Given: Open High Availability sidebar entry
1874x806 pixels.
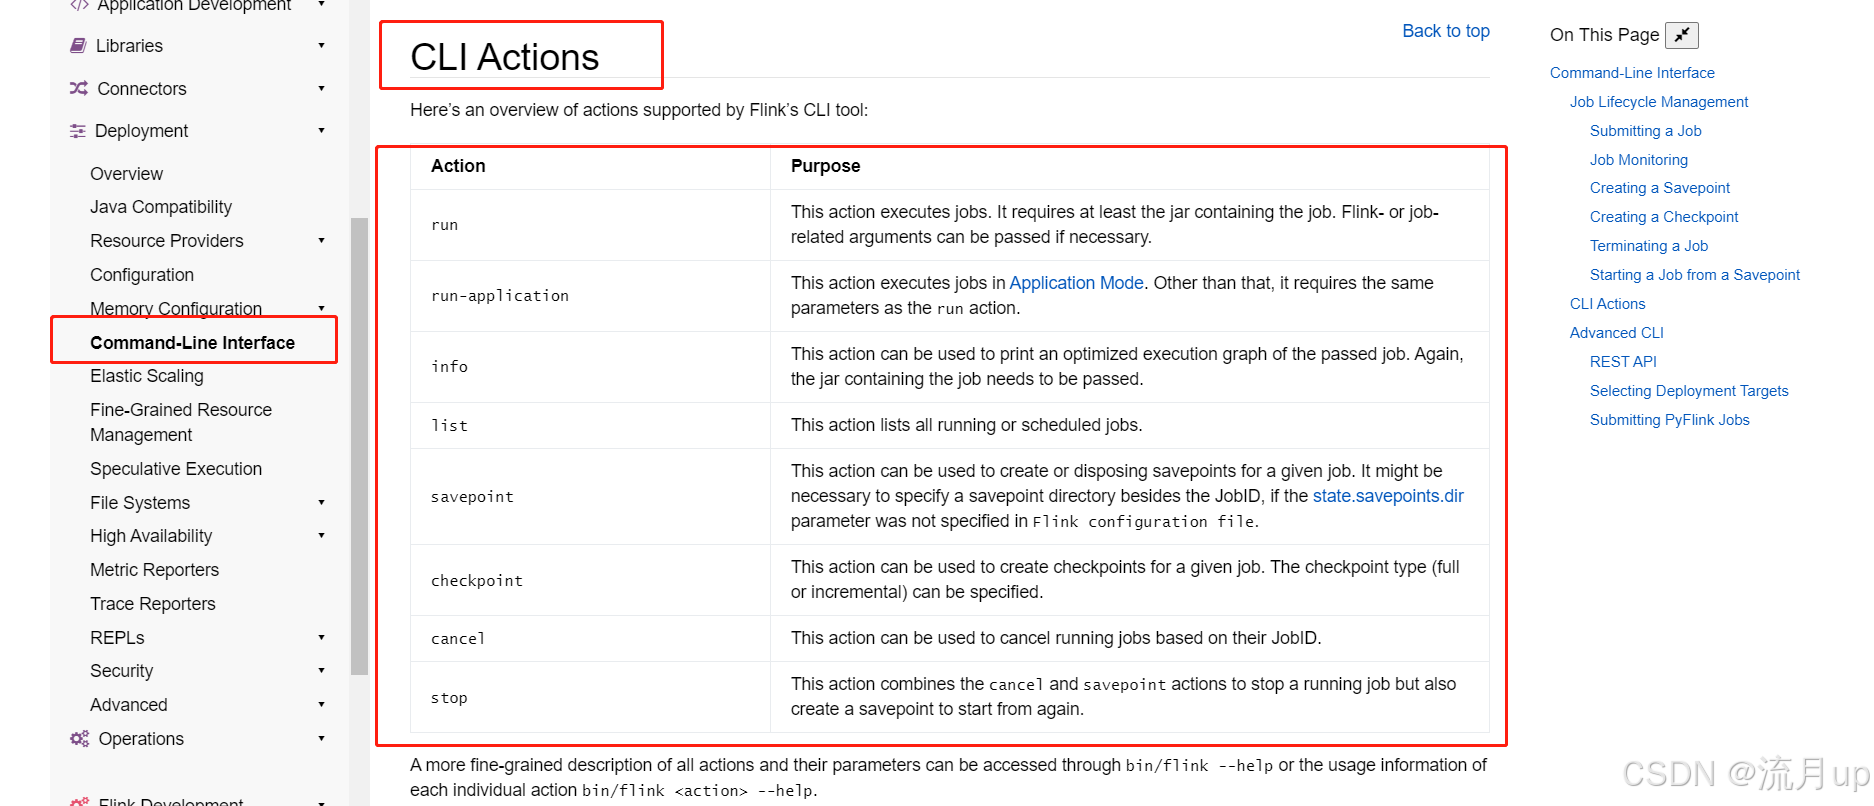Looking at the screenshot, I should [151, 536].
